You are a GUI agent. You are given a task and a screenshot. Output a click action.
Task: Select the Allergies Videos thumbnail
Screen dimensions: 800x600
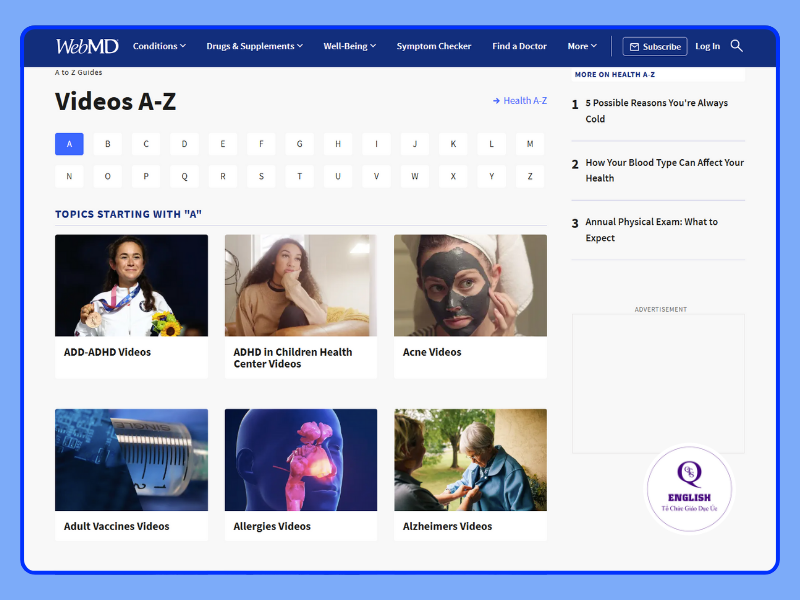(301, 459)
